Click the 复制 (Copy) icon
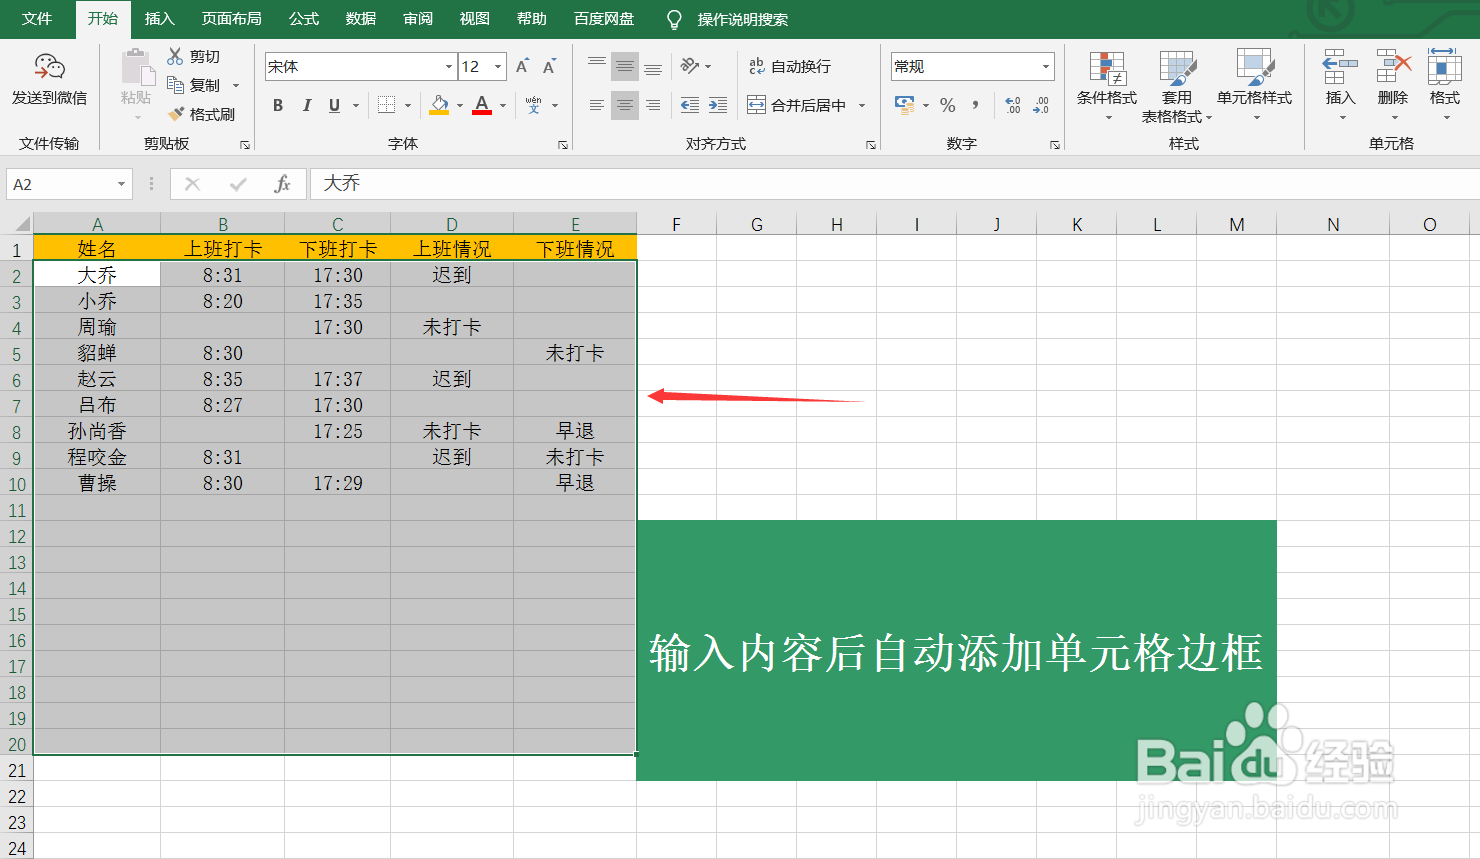The image size is (1480, 859). tap(197, 85)
